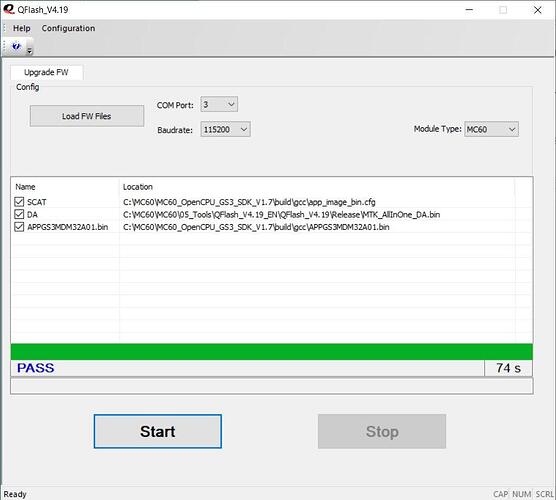Click the CAP status bar indicator

click(x=500, y=494)
